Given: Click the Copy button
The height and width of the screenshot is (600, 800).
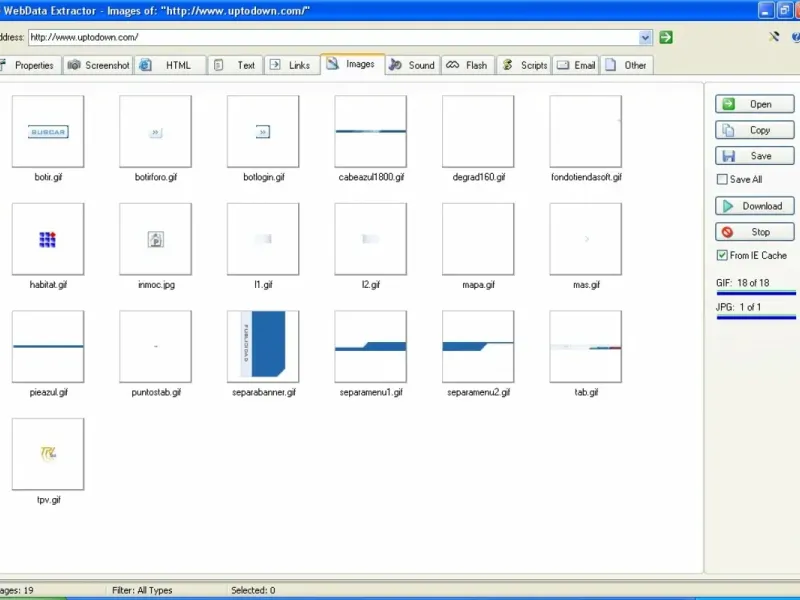Looking at the screenshot, I should (755, 130).
